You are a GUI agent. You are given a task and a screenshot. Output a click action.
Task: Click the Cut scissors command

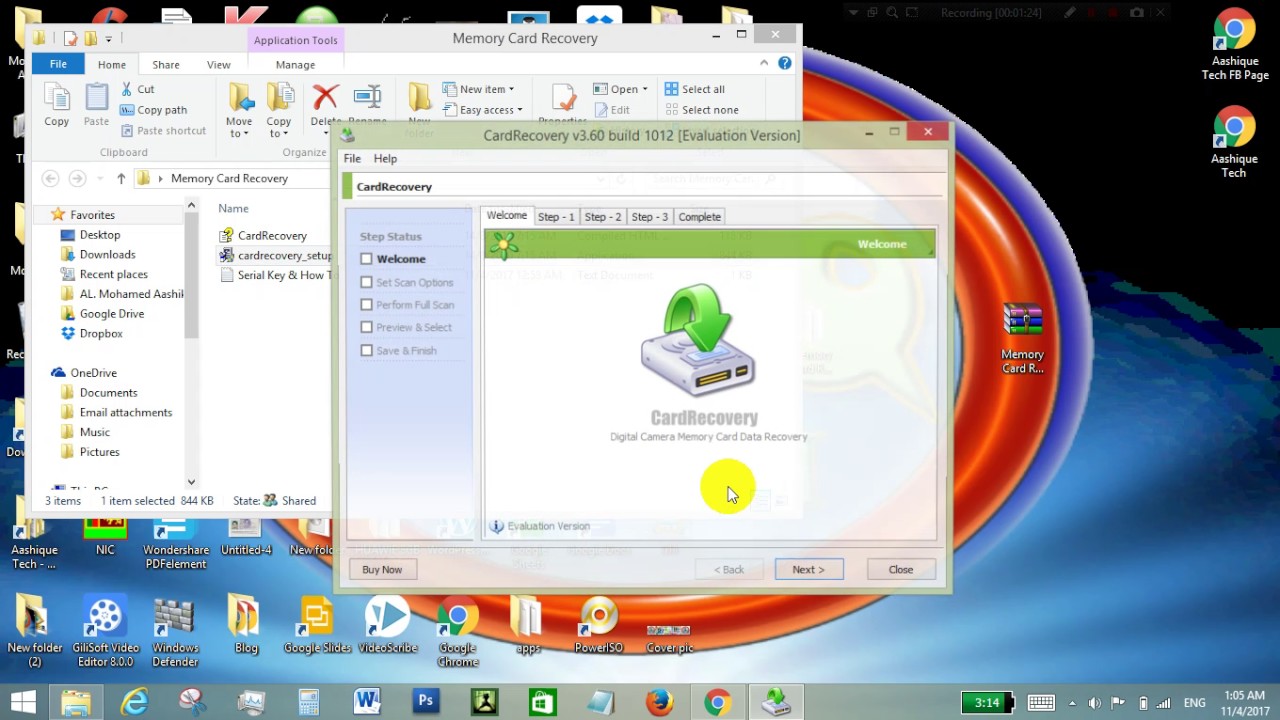(x=137, y=89)
